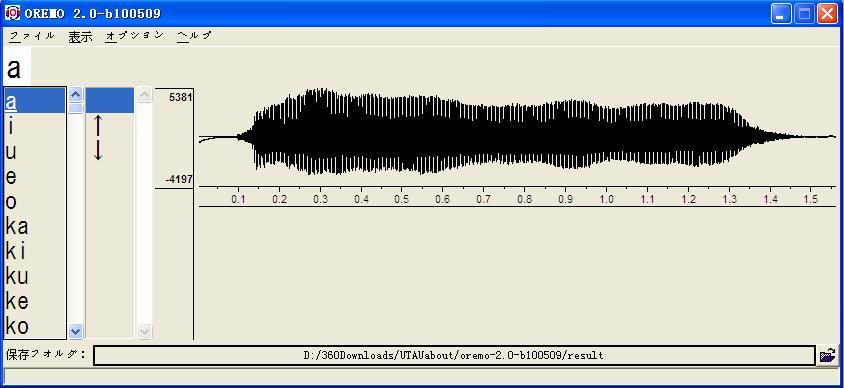Select the 'o' entry in the phoneme list
844x388 pixels.
click(35, 201)
